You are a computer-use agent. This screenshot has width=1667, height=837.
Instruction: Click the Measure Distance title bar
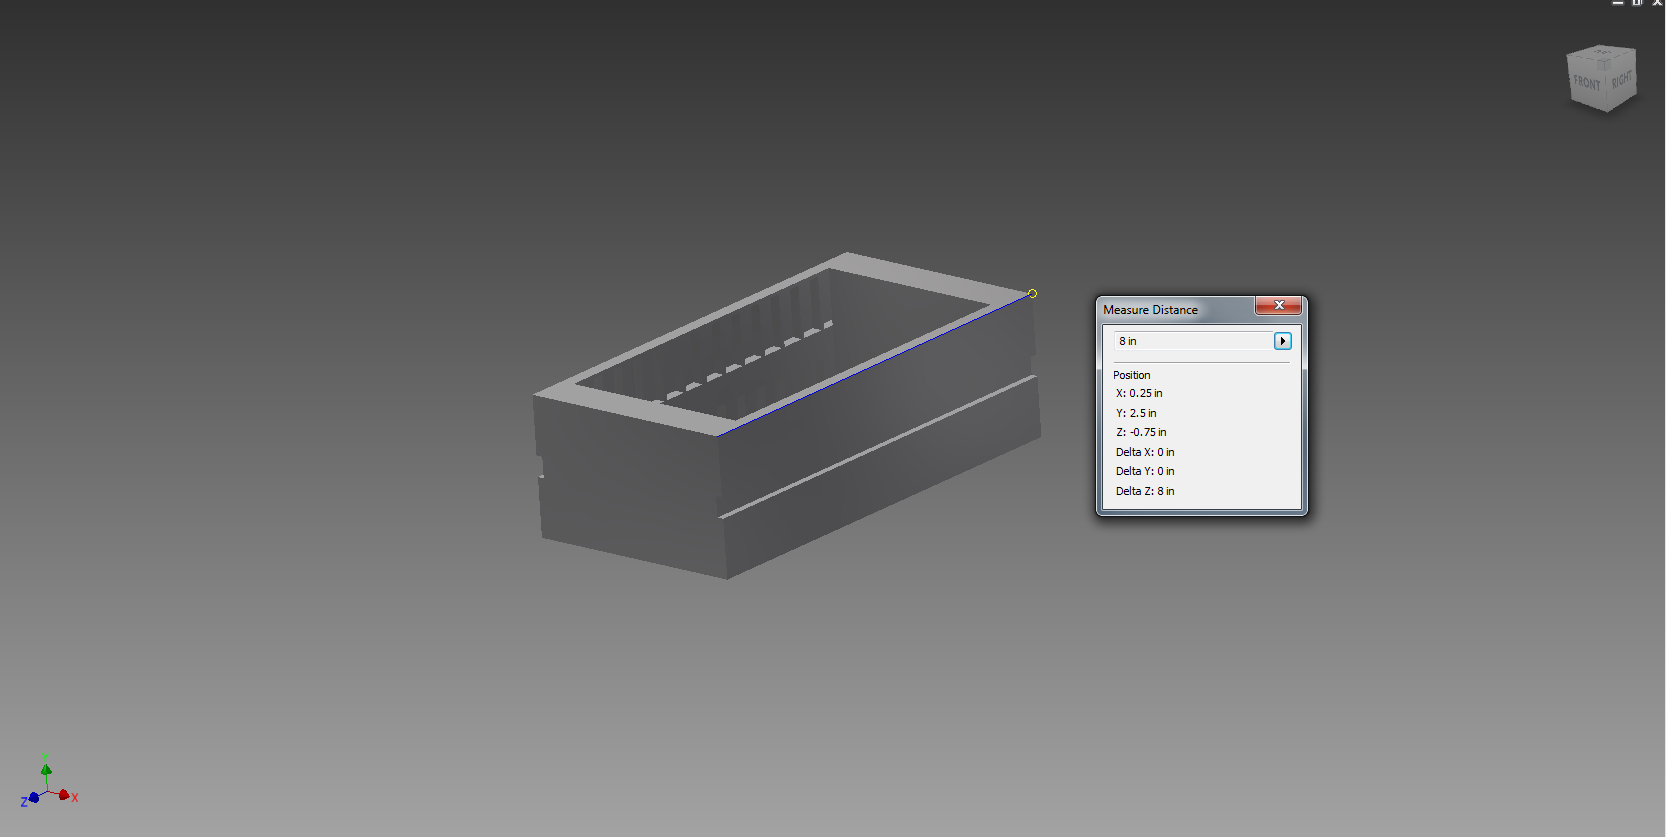1177,310
